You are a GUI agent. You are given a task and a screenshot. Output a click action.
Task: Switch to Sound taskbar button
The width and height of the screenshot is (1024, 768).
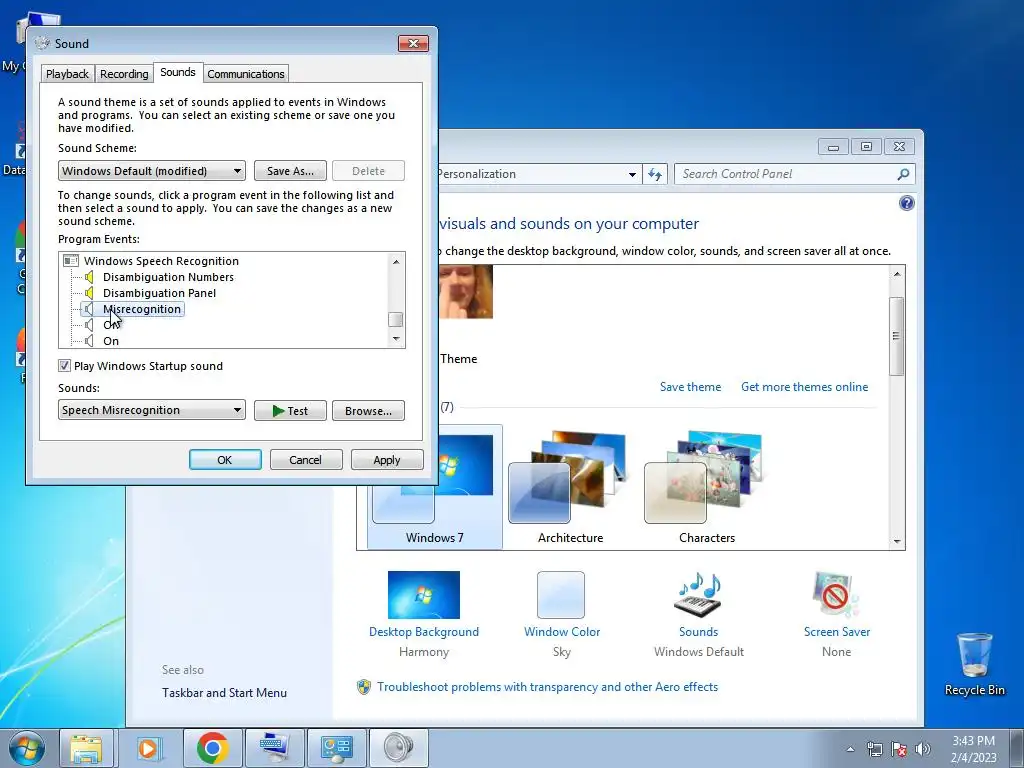tap(399, 748)
